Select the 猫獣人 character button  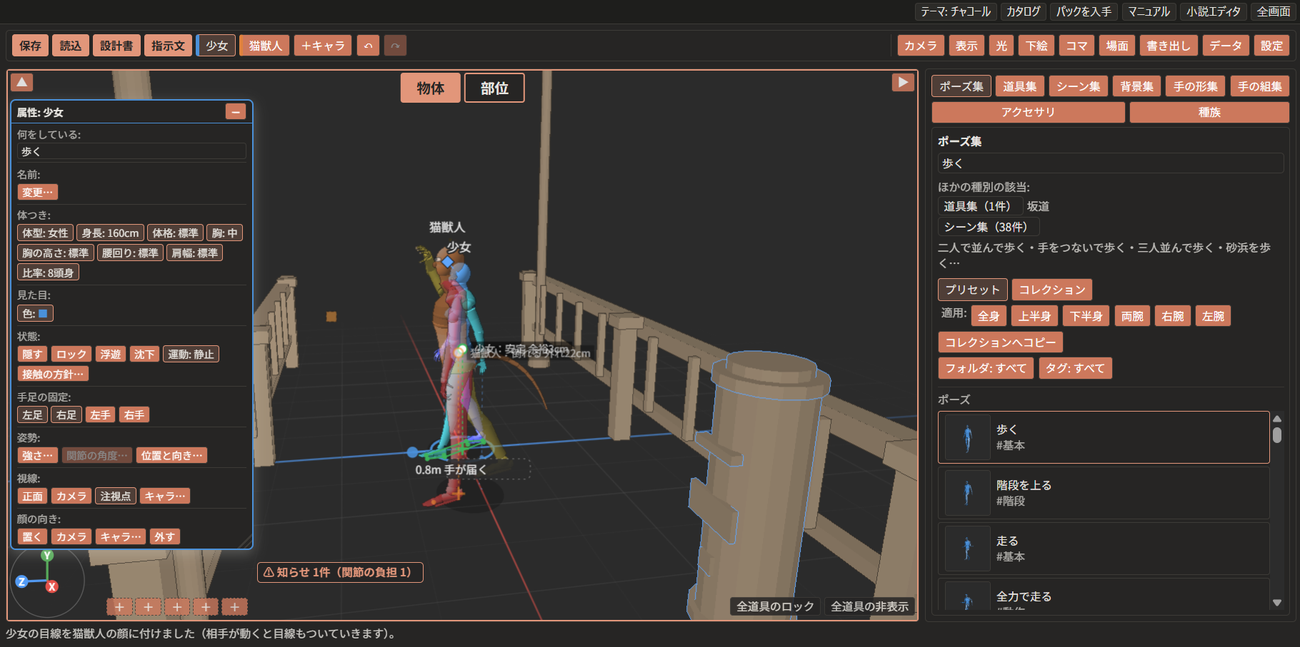[265, 46]
